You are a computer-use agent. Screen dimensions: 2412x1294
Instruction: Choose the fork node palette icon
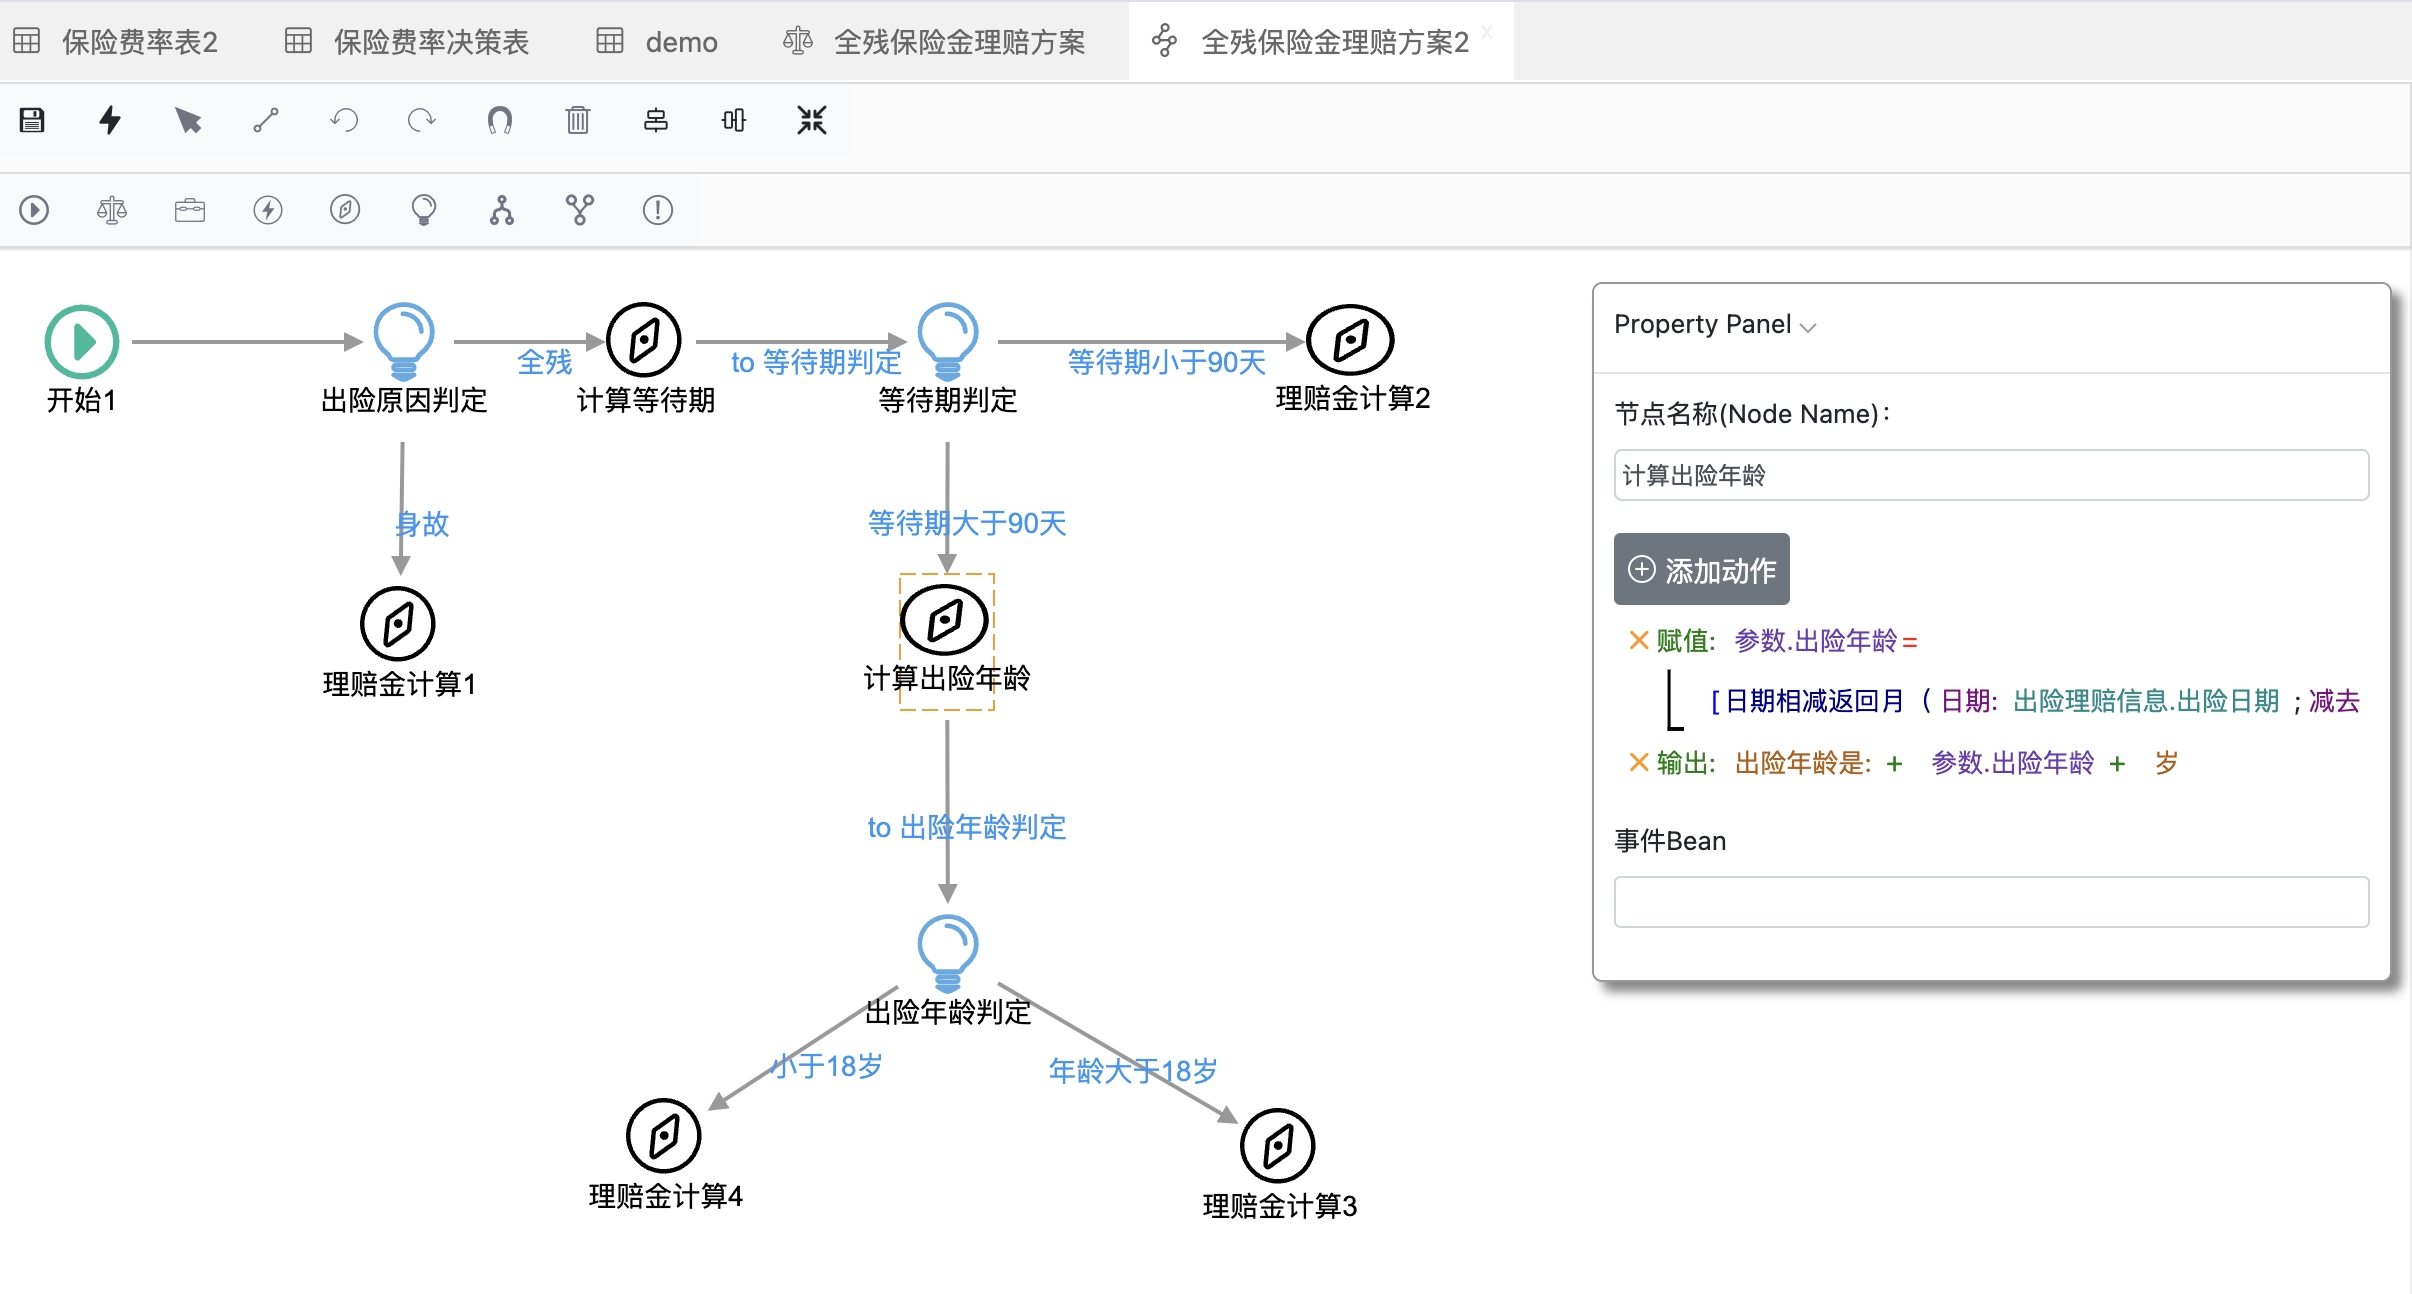[502, 210]
